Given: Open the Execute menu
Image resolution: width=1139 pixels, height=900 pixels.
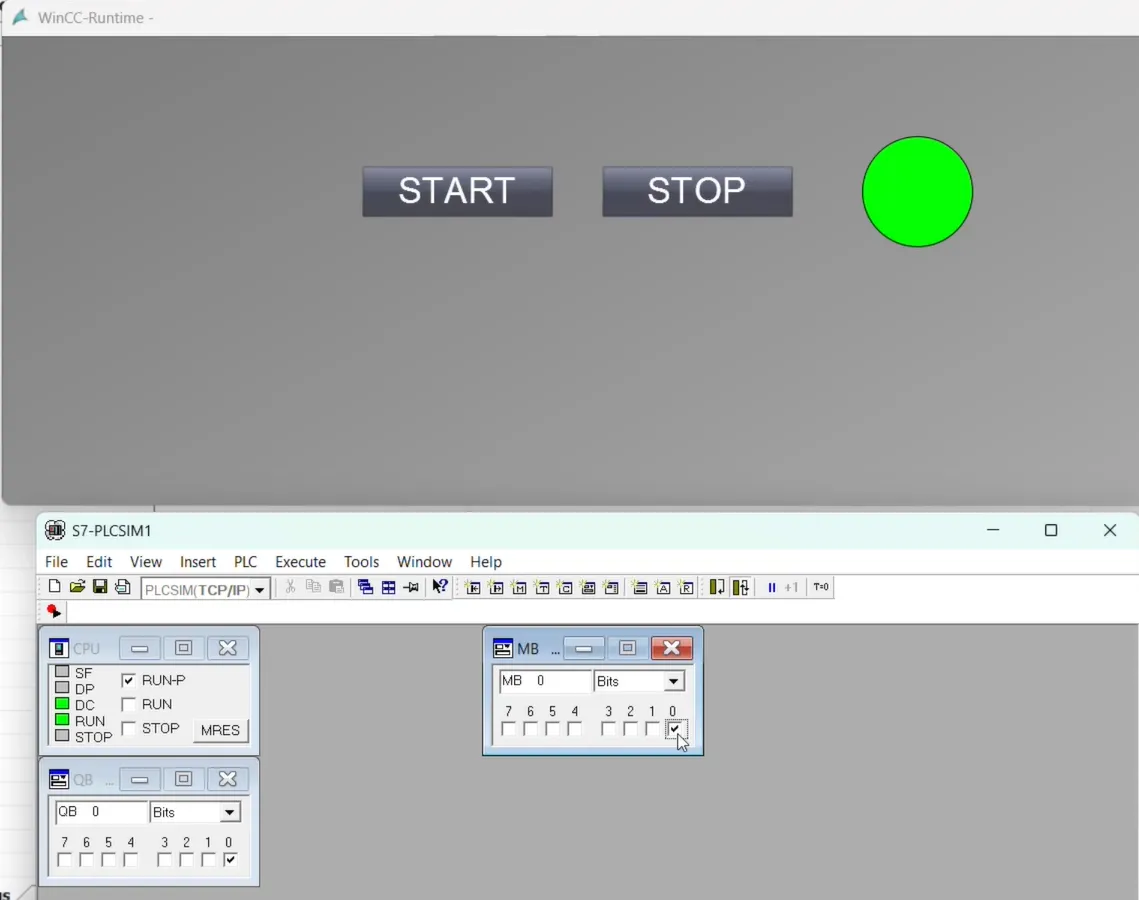Looking at the screenshot, I should (x=300, y=561).
